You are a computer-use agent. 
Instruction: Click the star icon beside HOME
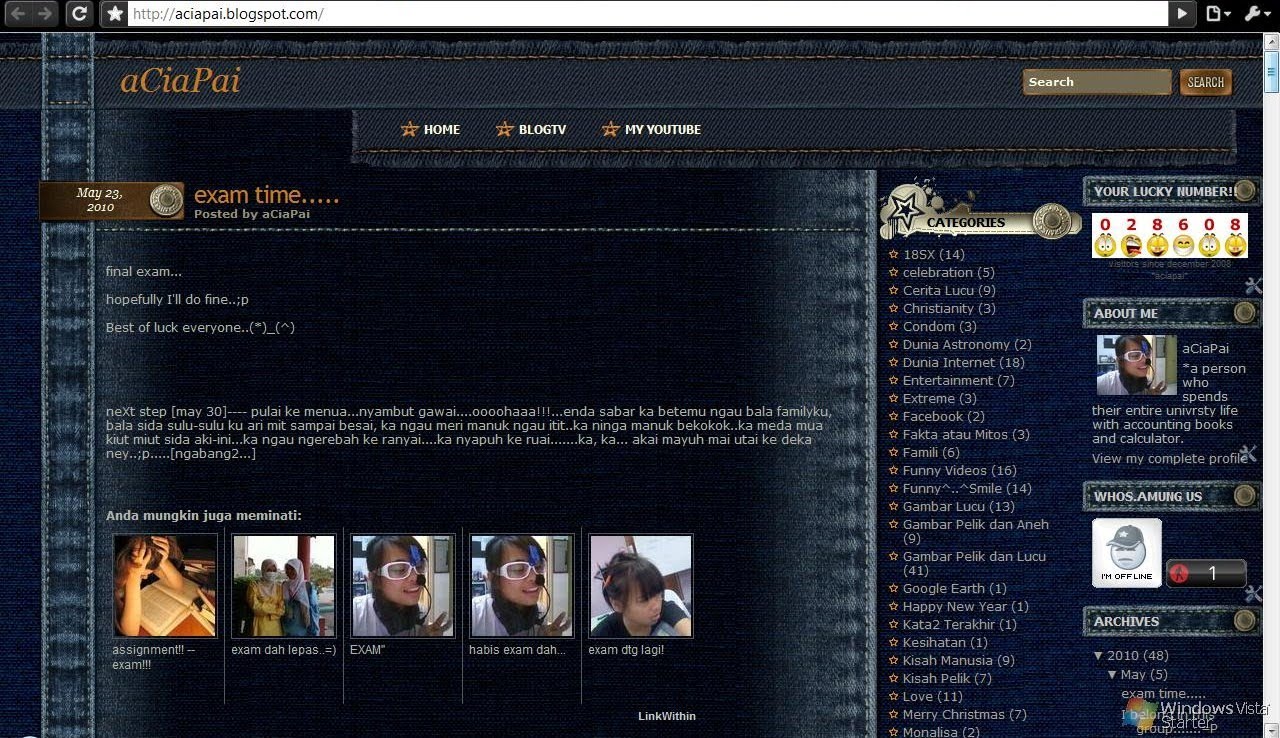click(409, 129)
